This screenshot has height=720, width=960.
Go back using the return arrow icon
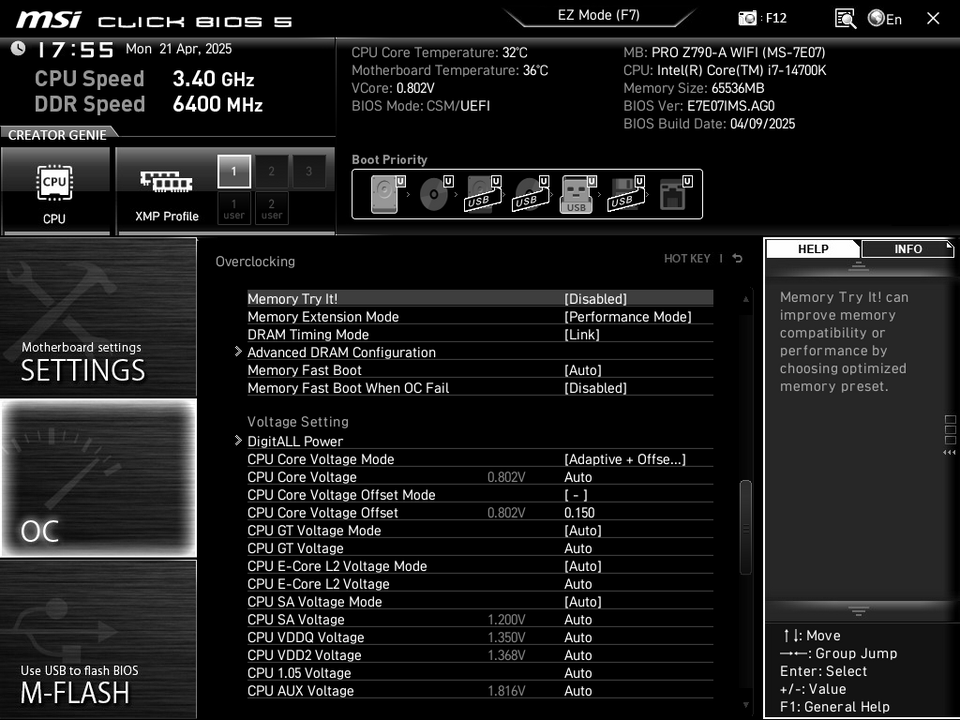(x=738, y=258)
